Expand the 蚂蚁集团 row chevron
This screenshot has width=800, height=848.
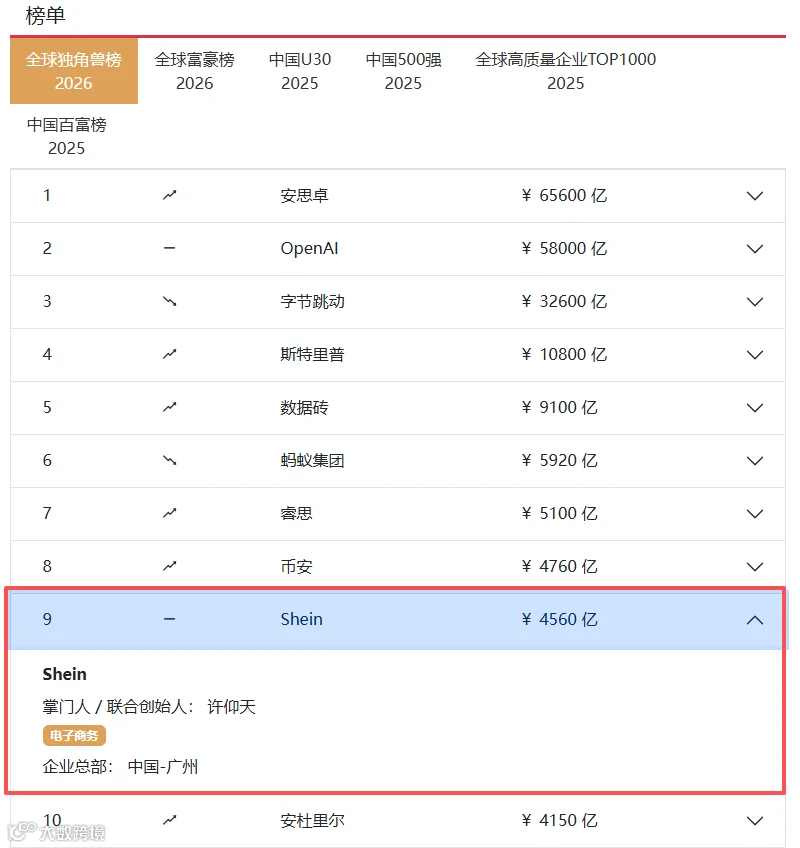click(755, 461)
